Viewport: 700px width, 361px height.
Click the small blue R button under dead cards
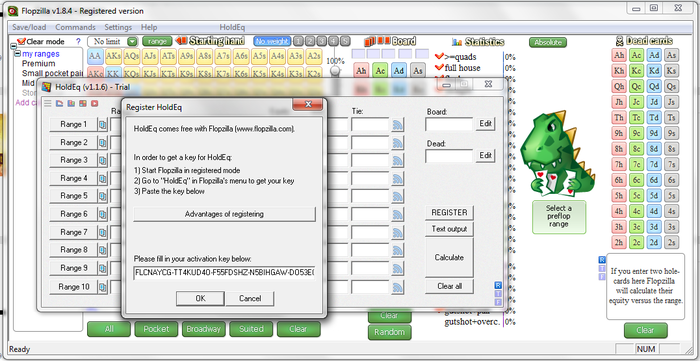click(602, 260)
